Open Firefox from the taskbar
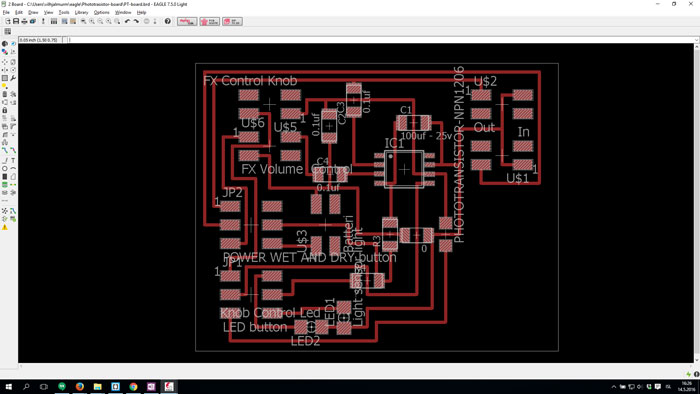The image size is (700, 394). pyautogui.click(x=79, y=386)
